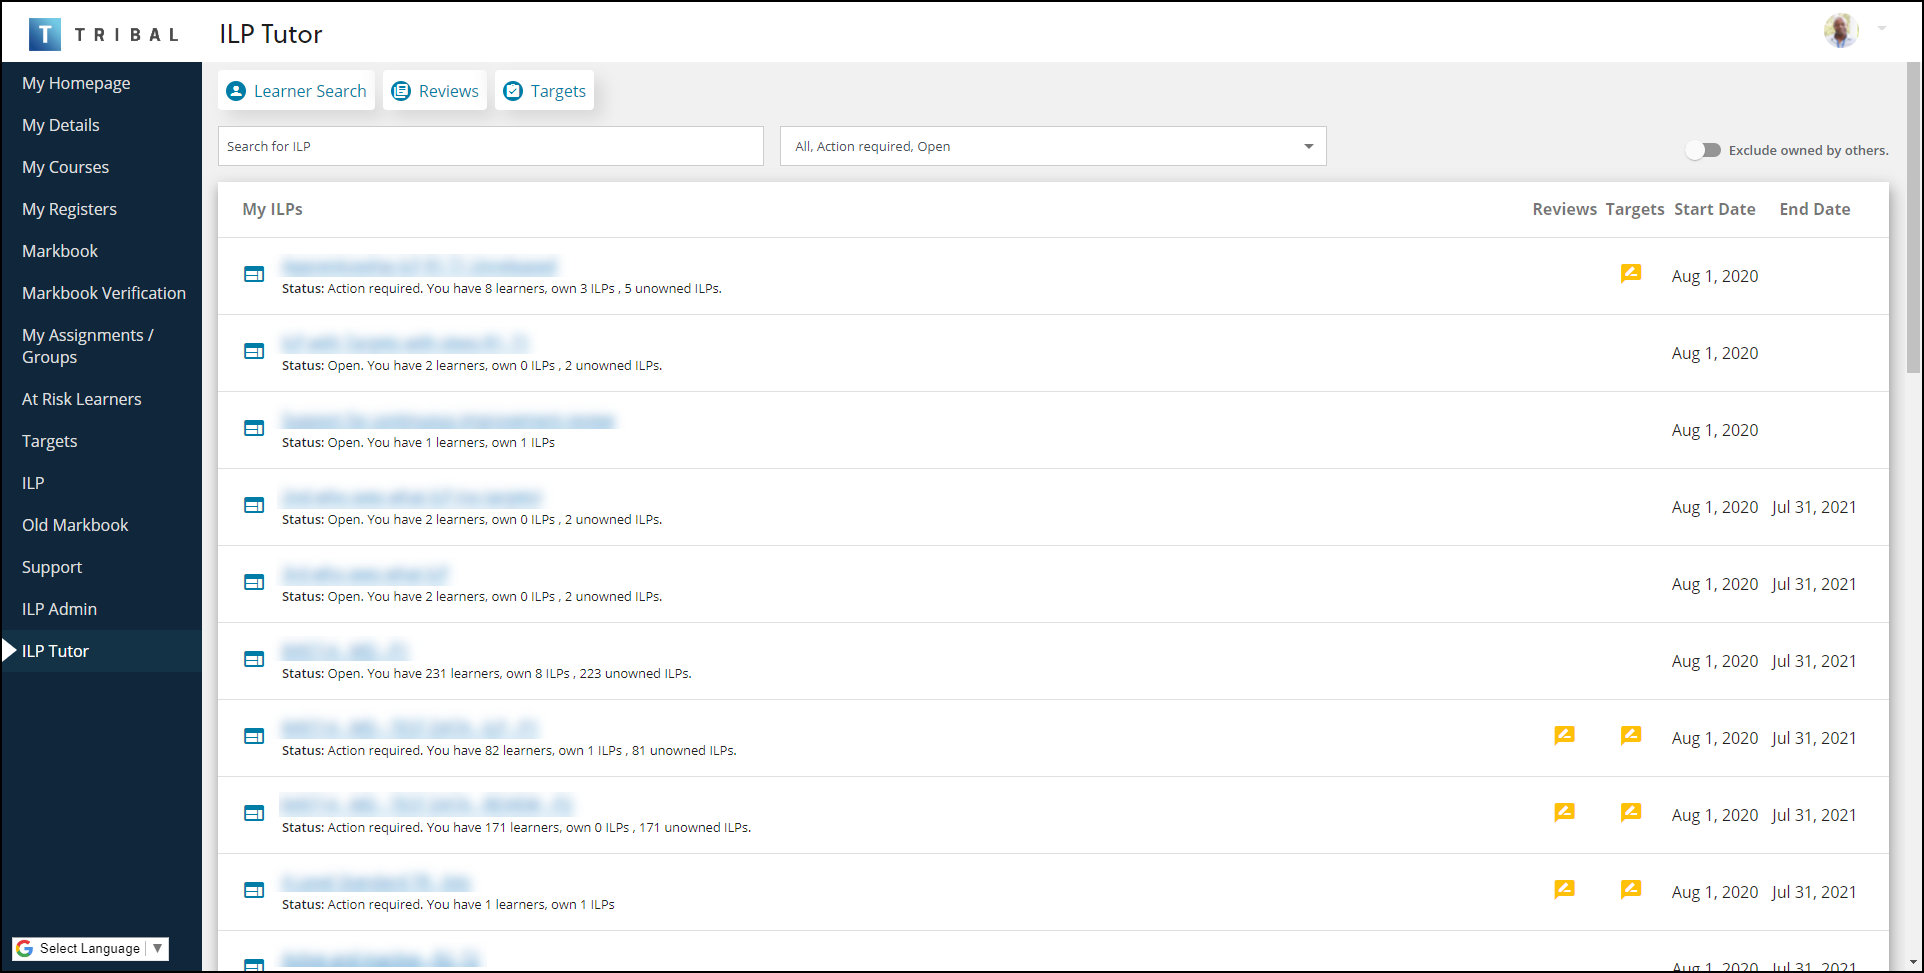The image size is (1924, 973).
Task: Click the Tribal logo icon
Action: 45,34
